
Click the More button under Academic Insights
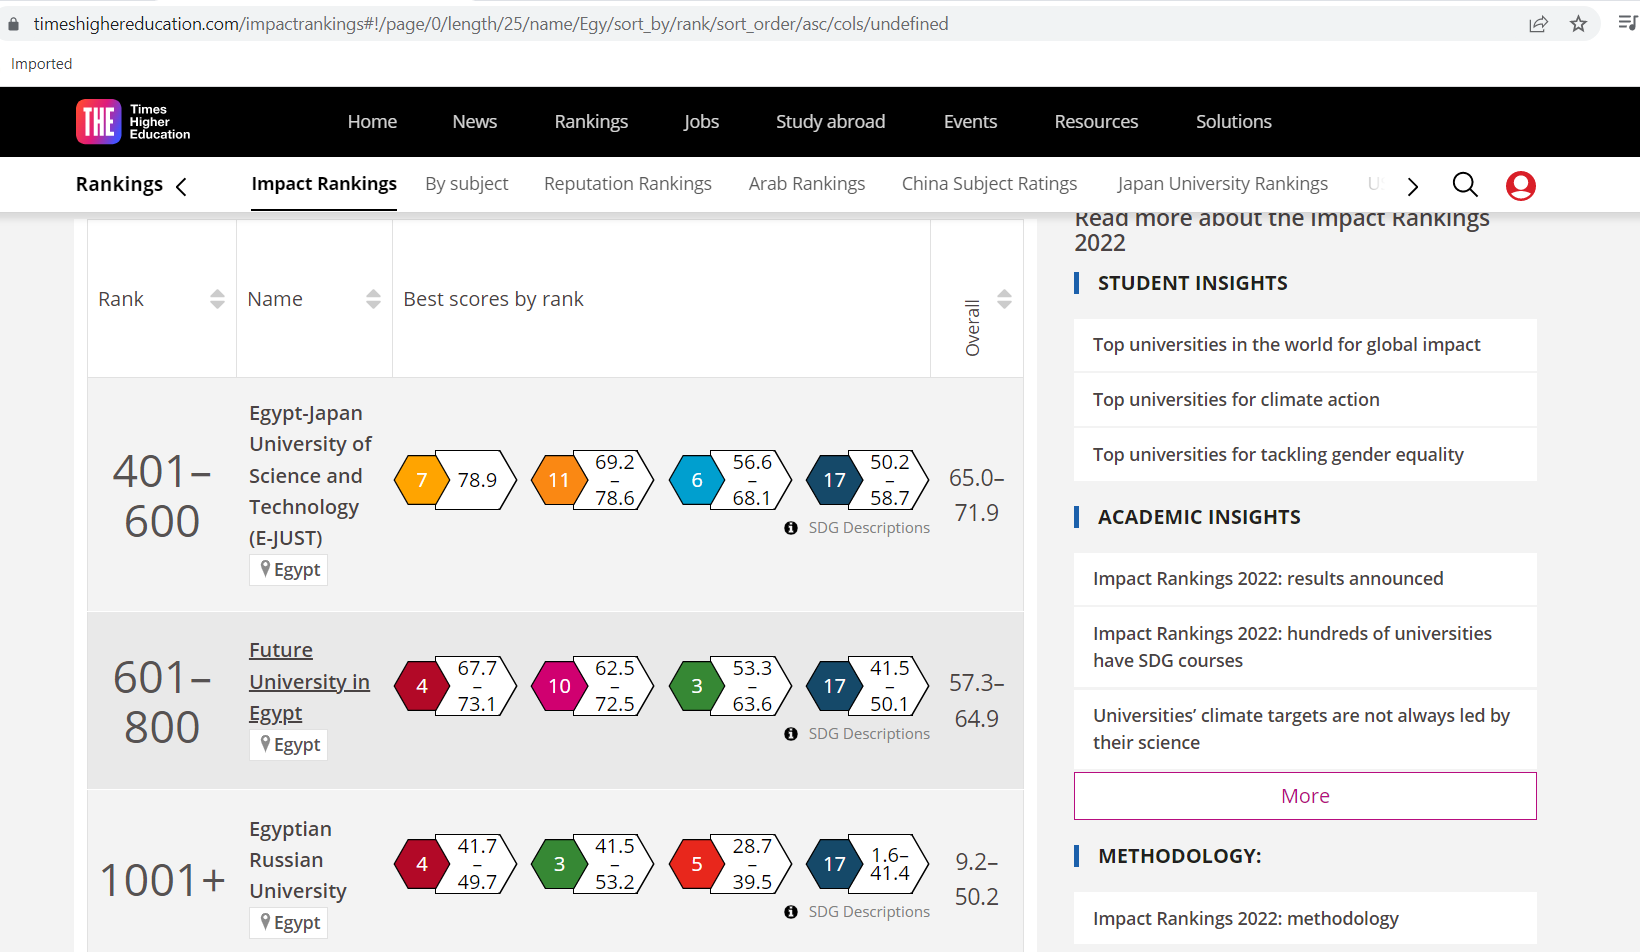click(x=1305, y=796)
